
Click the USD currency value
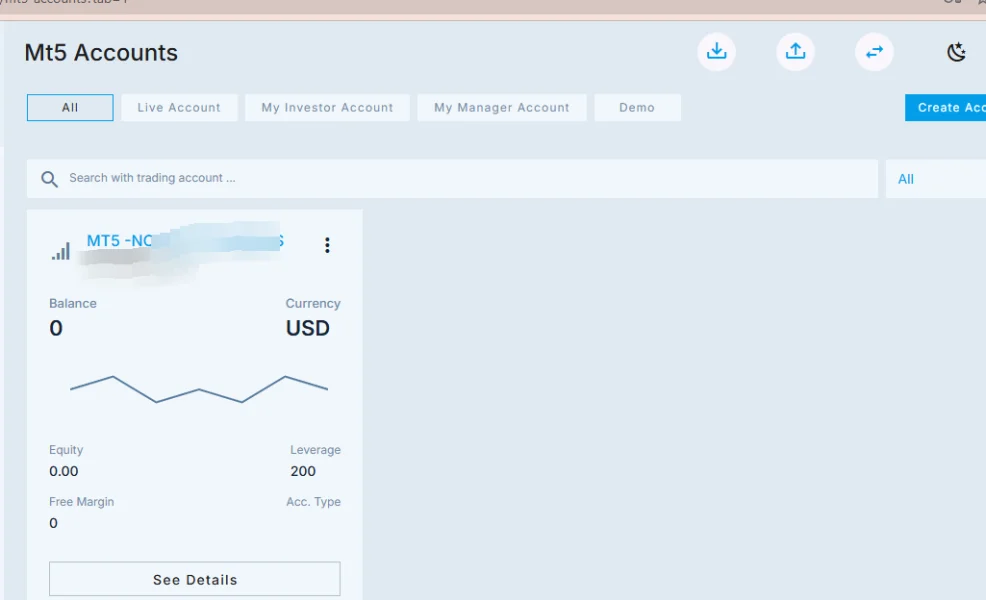point(307,328)
